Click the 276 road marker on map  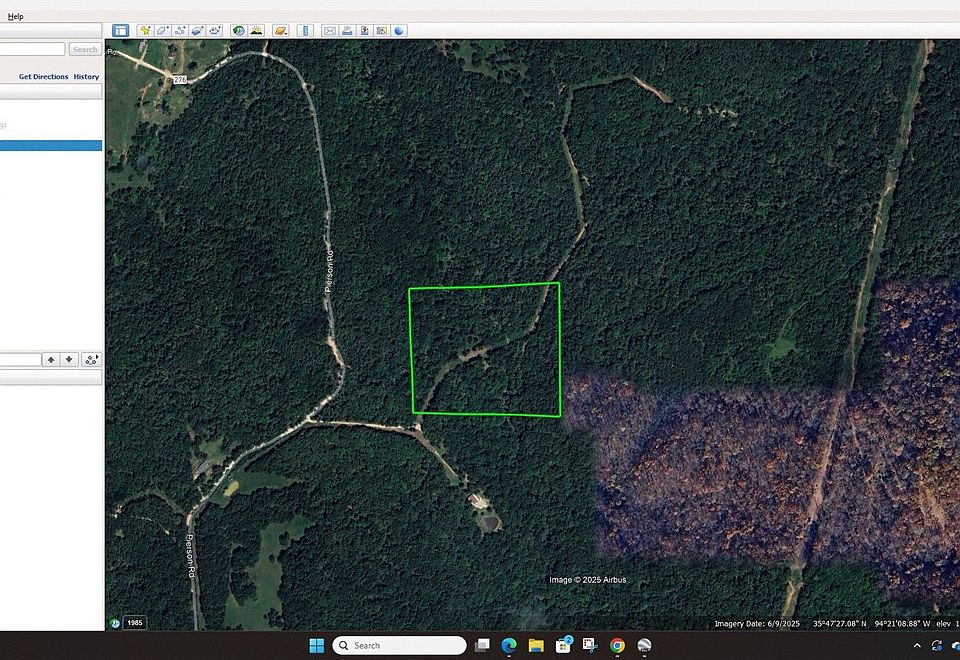tap(179, 80)
